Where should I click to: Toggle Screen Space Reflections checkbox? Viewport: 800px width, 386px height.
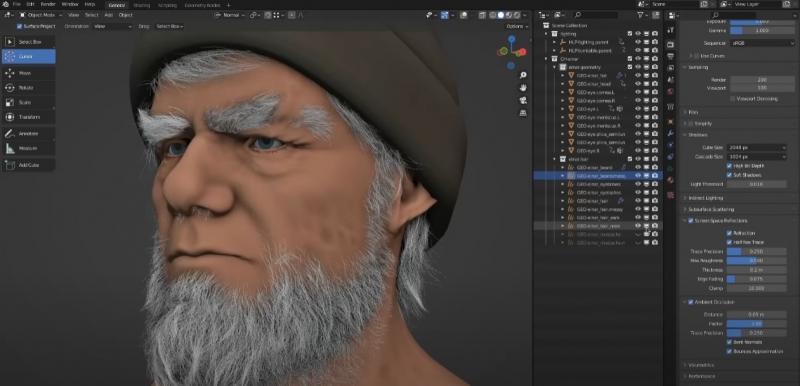[691, 221]
